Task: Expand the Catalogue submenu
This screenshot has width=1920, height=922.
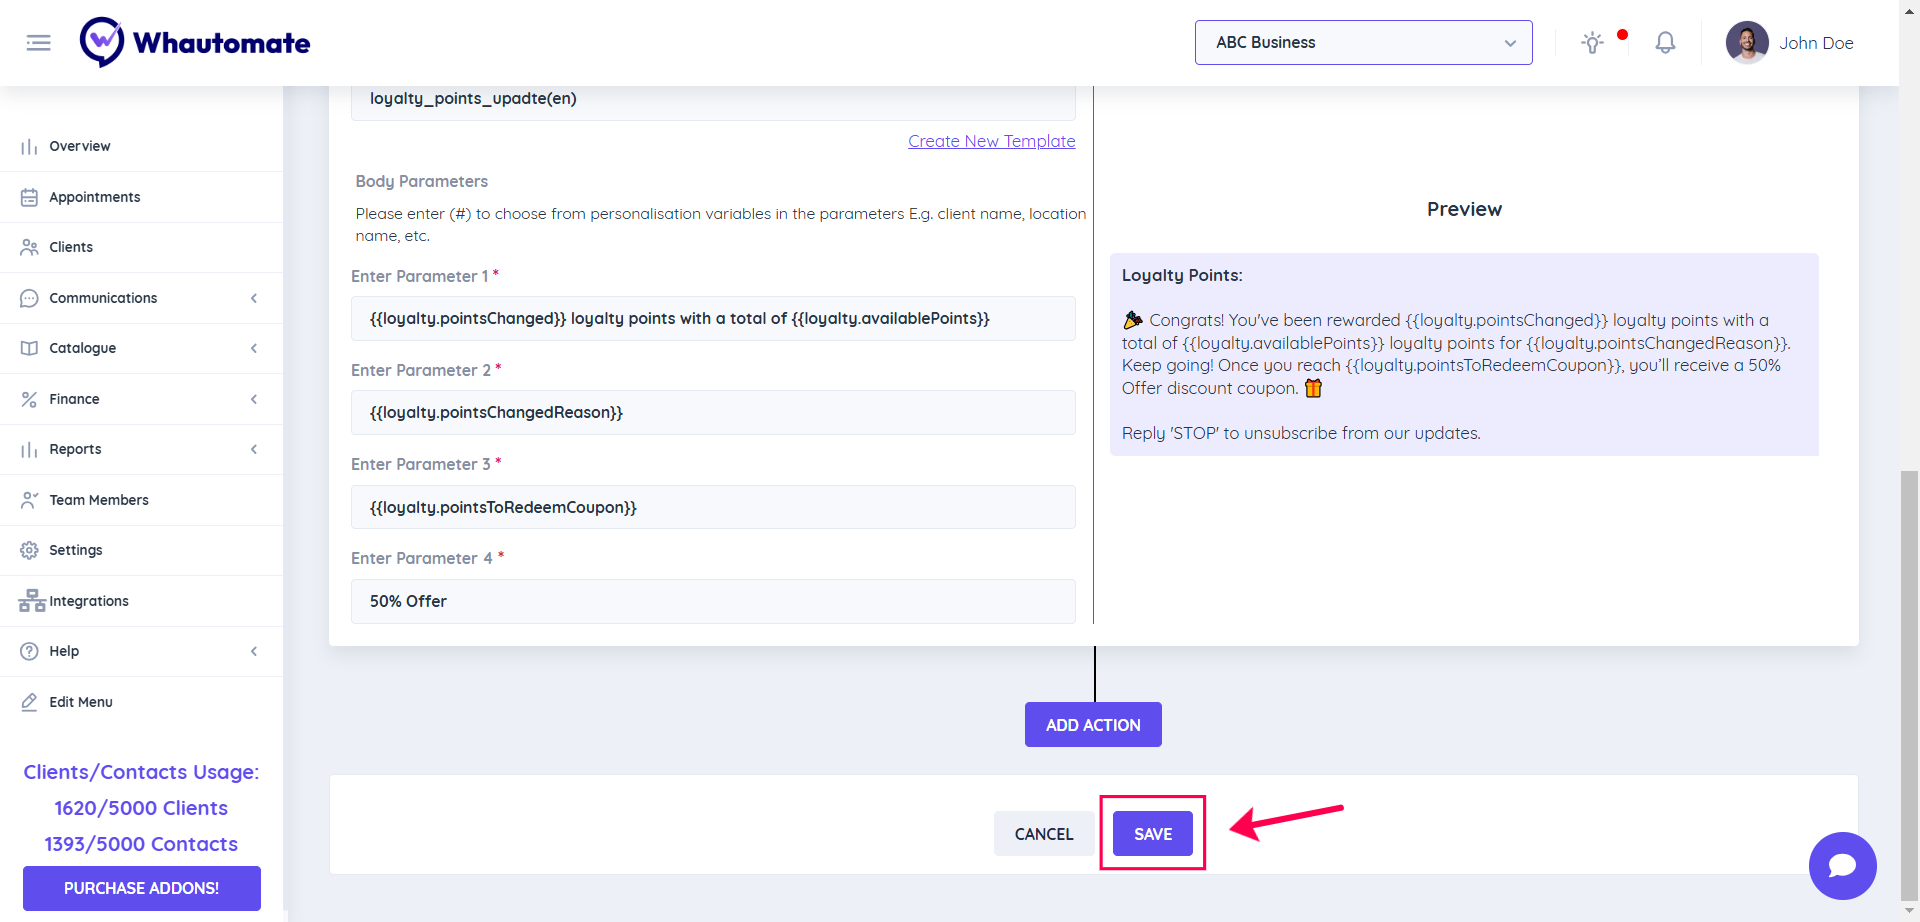Action: point(254,348)
